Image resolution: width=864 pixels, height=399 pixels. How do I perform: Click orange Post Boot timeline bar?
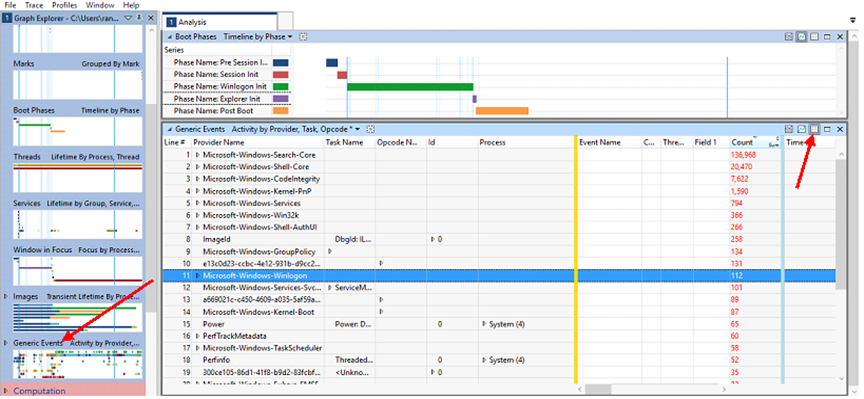tap(502, 111)
